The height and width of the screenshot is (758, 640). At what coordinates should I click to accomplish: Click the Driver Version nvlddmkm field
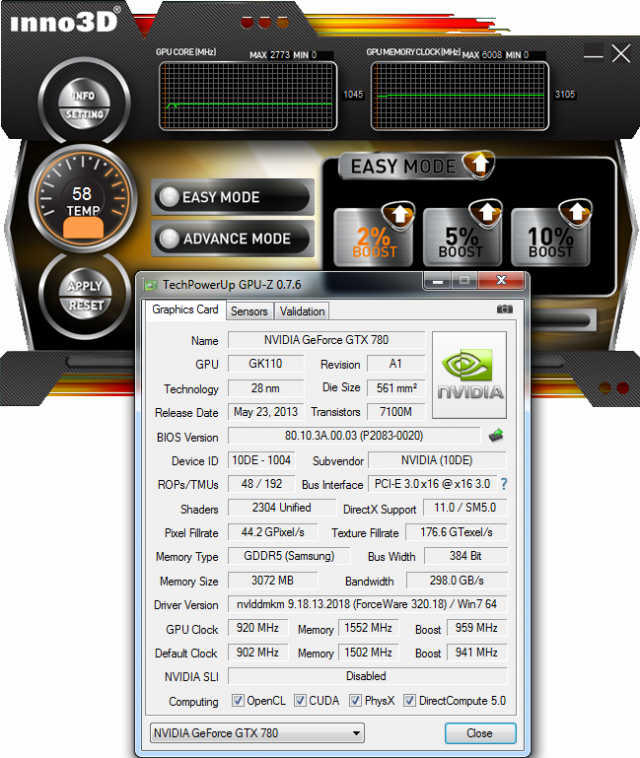367,604
